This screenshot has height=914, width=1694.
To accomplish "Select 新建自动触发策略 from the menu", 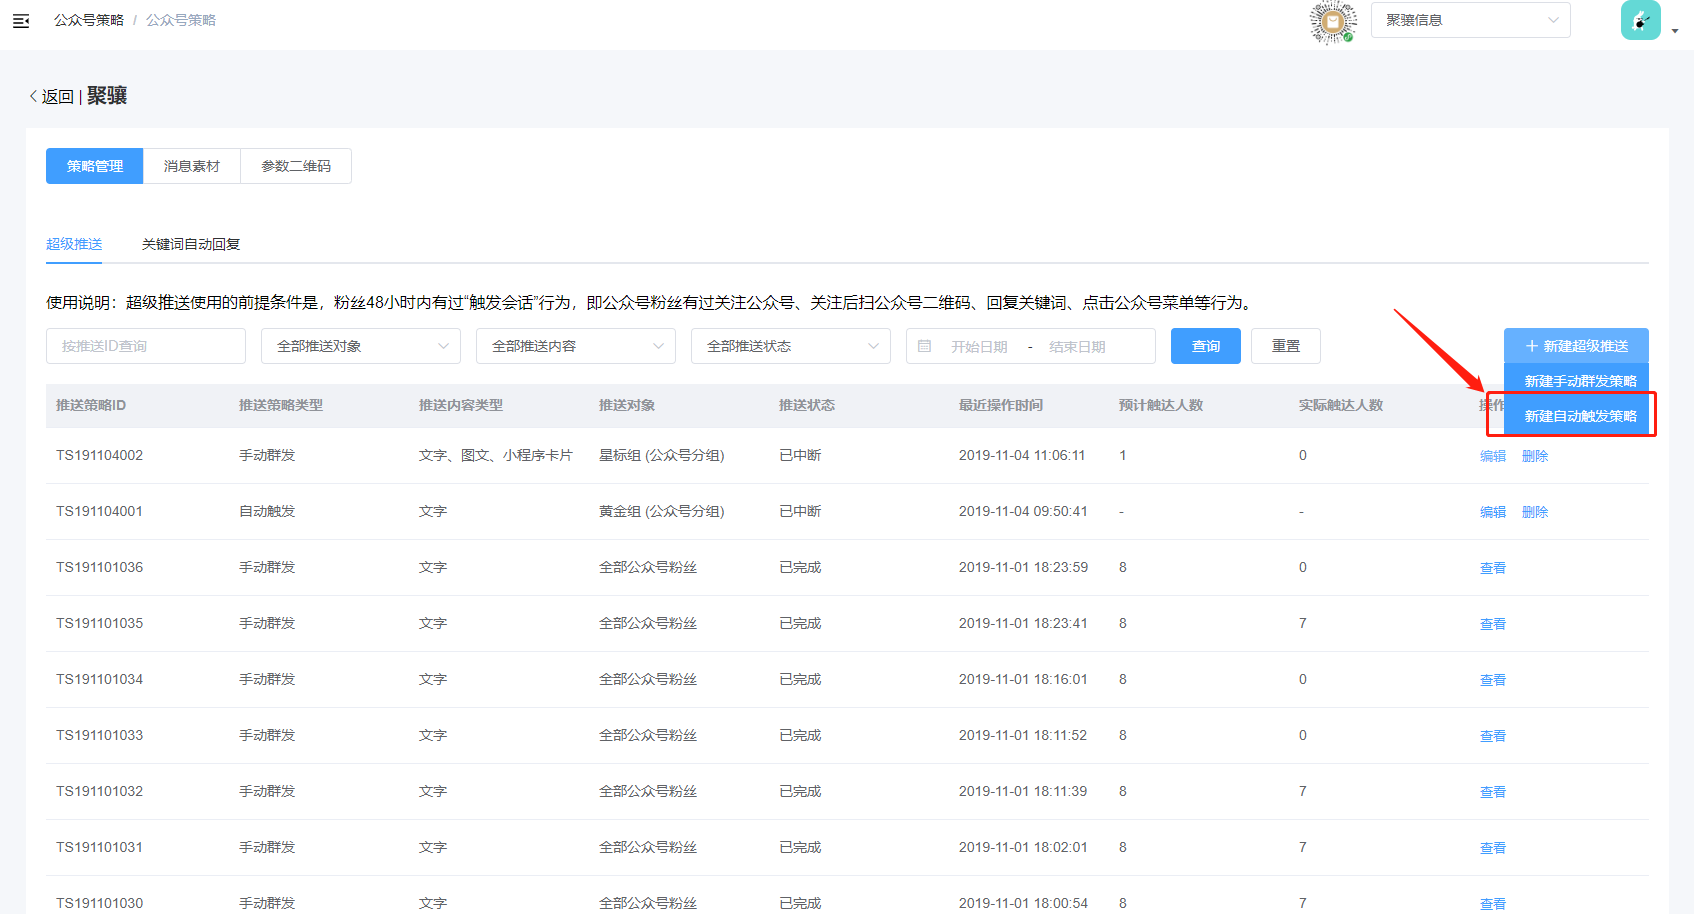I will point(1579,416).
